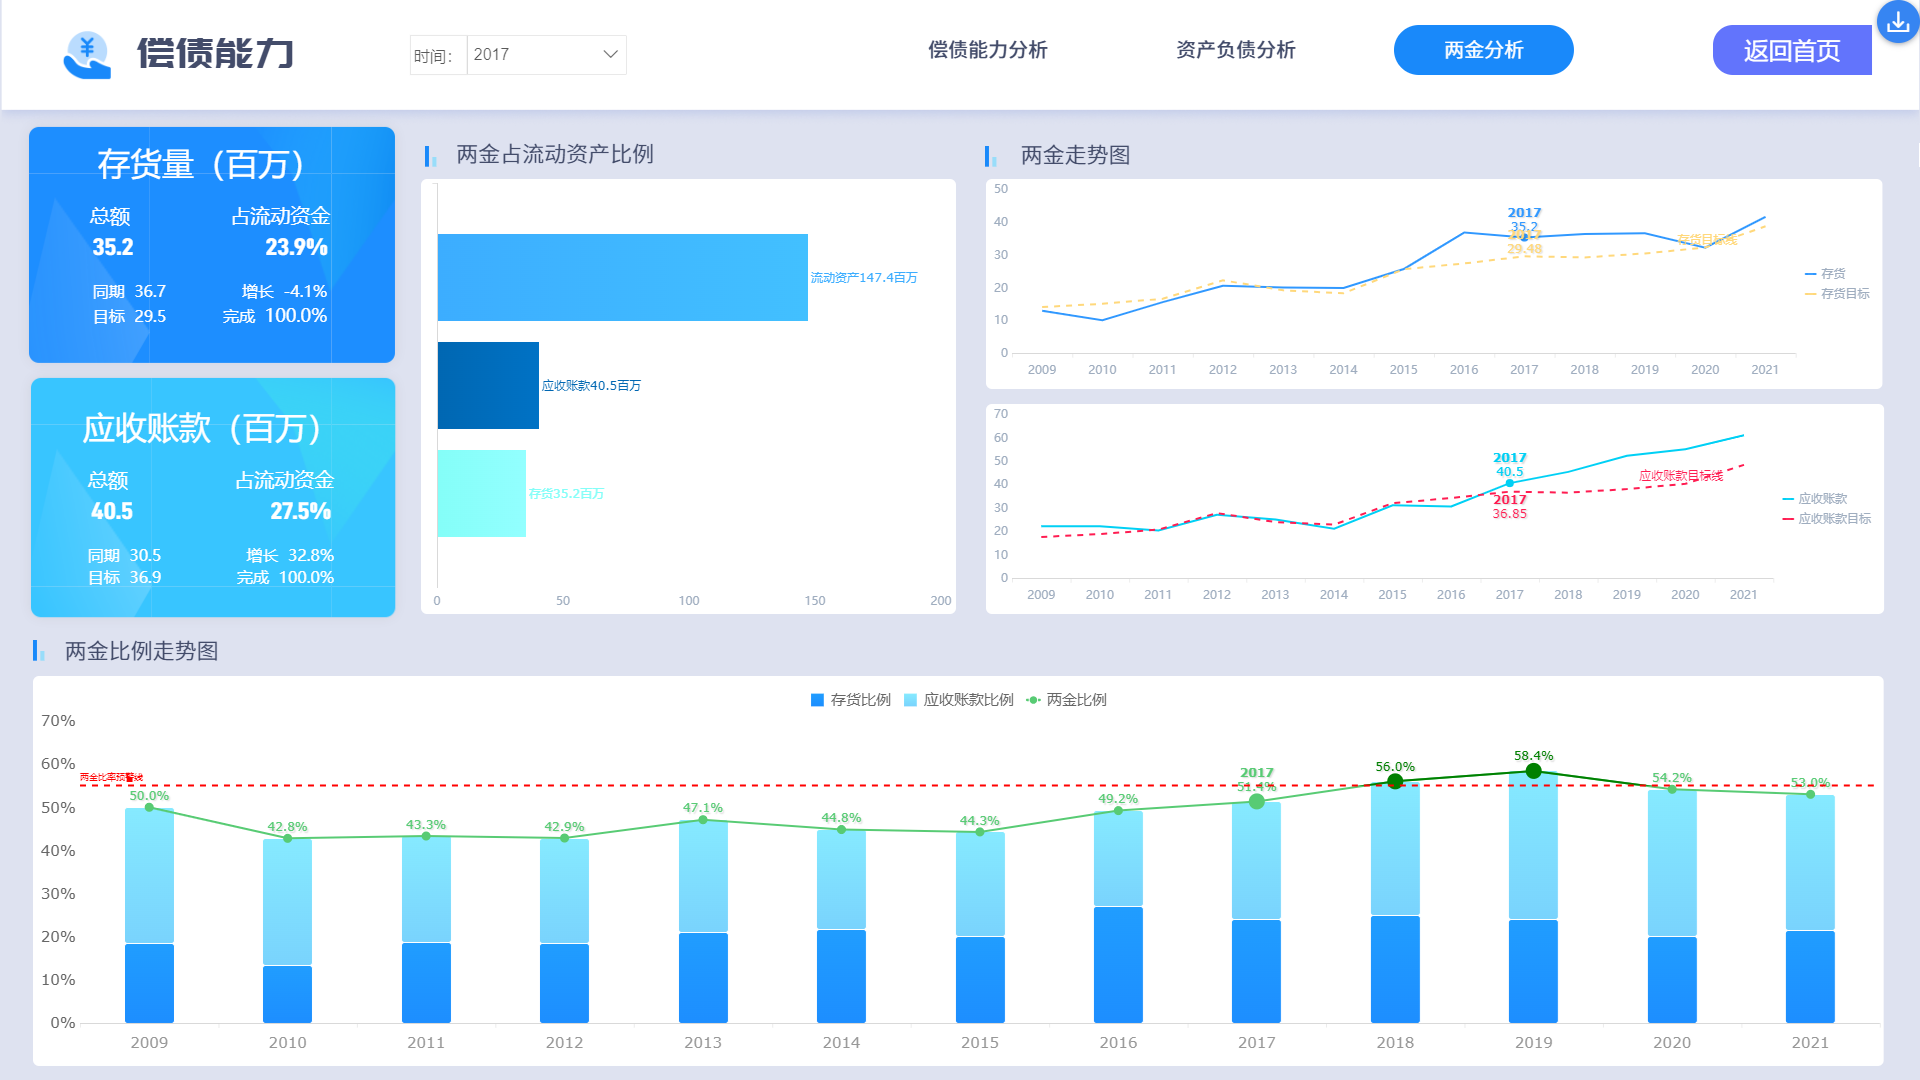Viewport: 1920px width, 1080px height.
Task: Click the yen-in-hand logo icon
Action: 87,54
